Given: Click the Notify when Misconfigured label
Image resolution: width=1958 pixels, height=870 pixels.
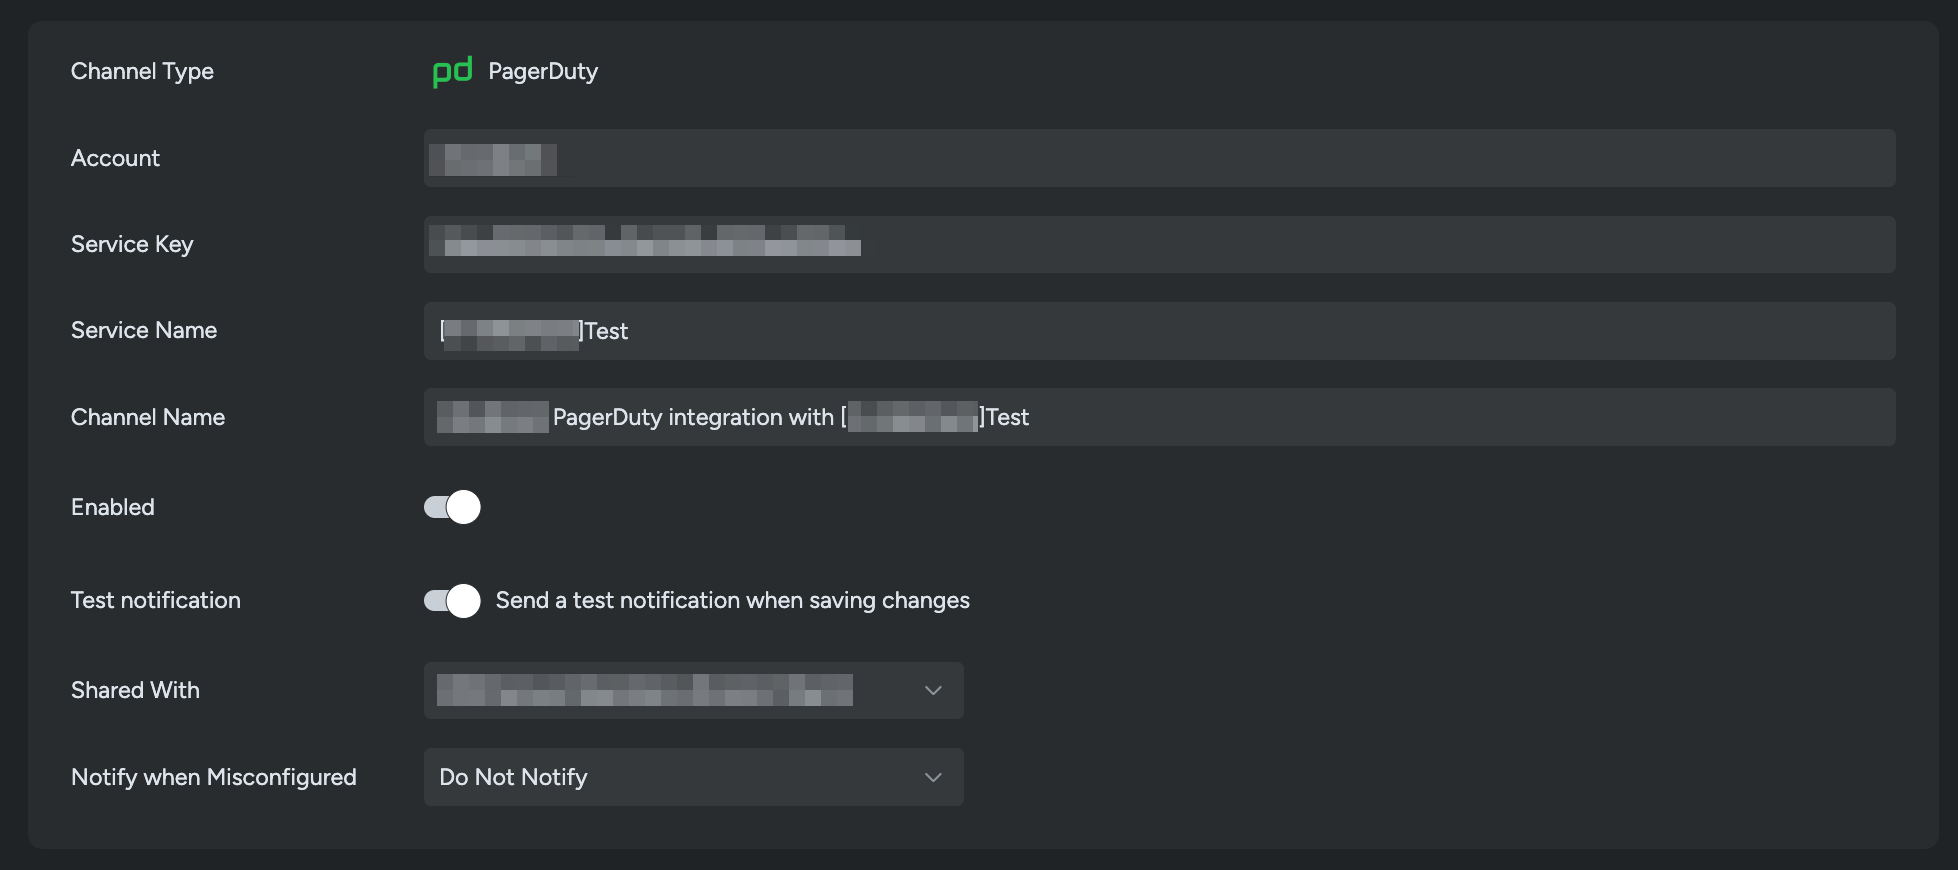Looking at the screenshot, I should pos(214,777).
